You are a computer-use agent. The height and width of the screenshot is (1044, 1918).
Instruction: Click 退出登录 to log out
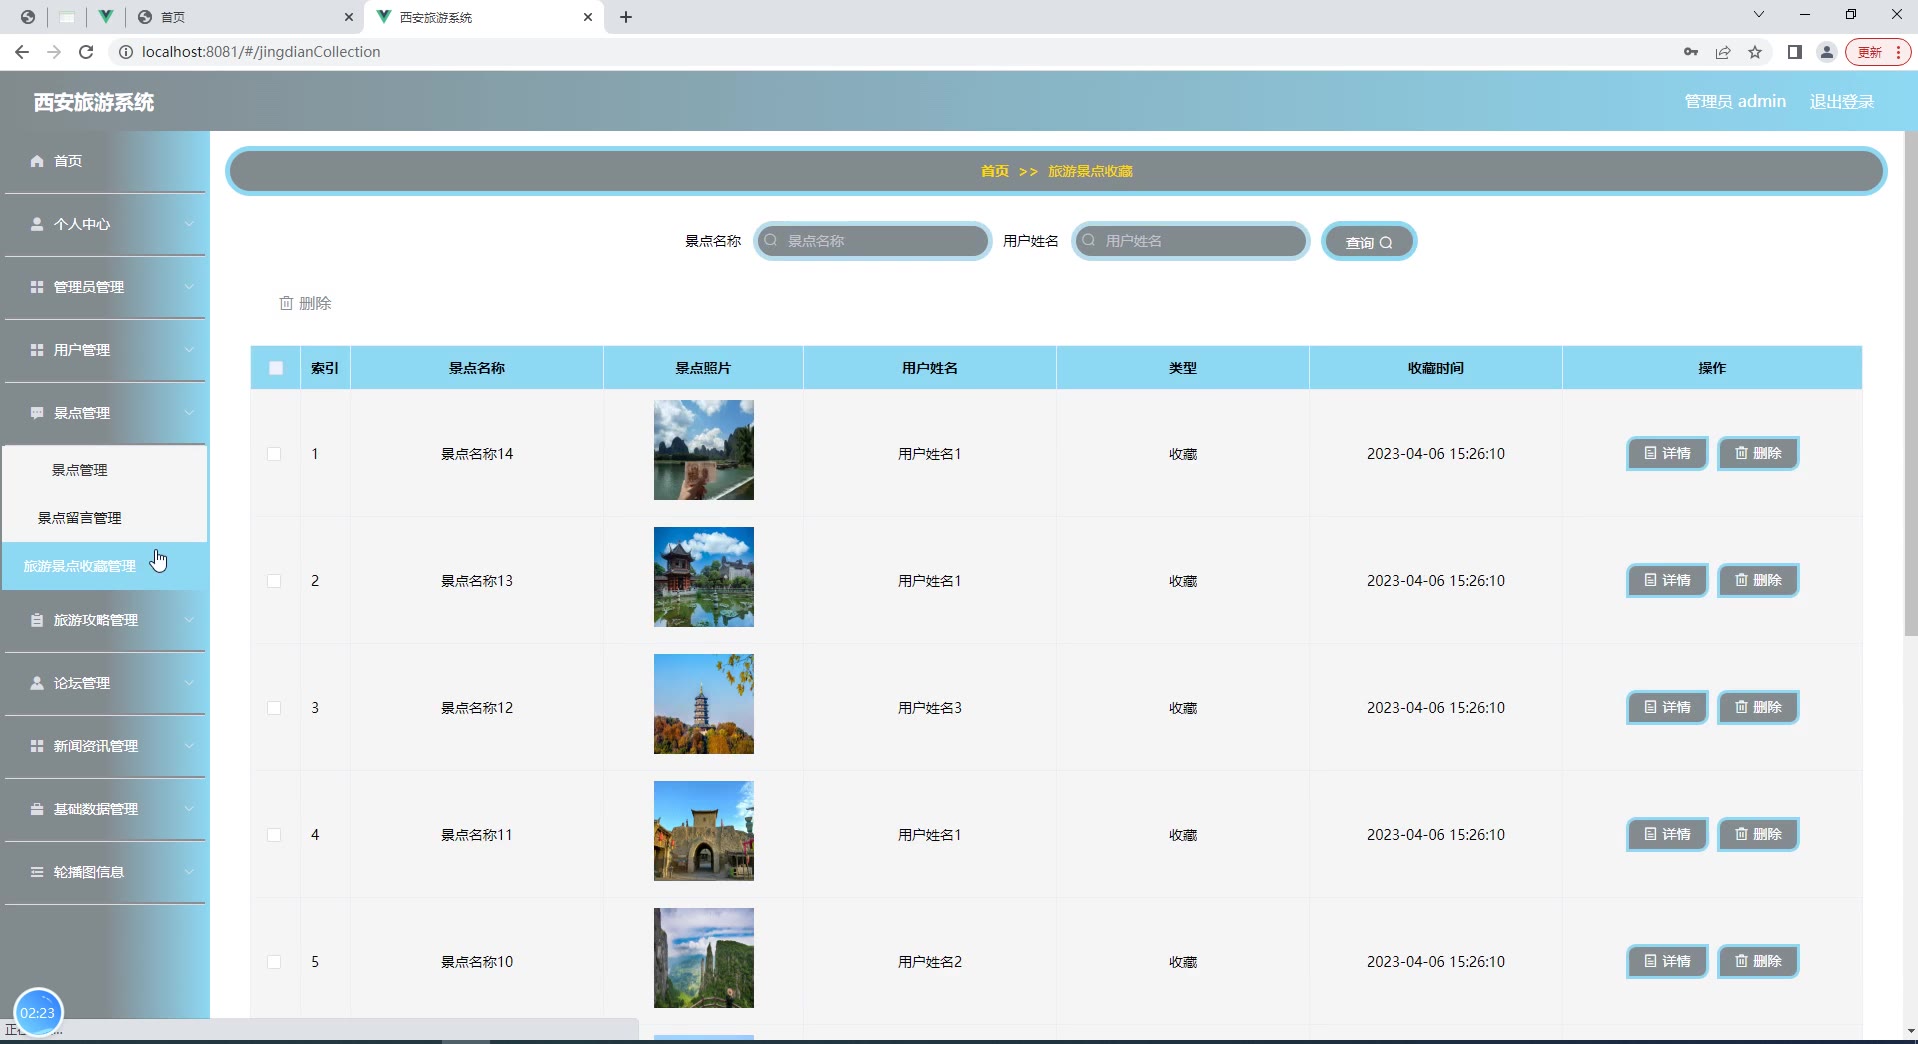coord(1841,101)
